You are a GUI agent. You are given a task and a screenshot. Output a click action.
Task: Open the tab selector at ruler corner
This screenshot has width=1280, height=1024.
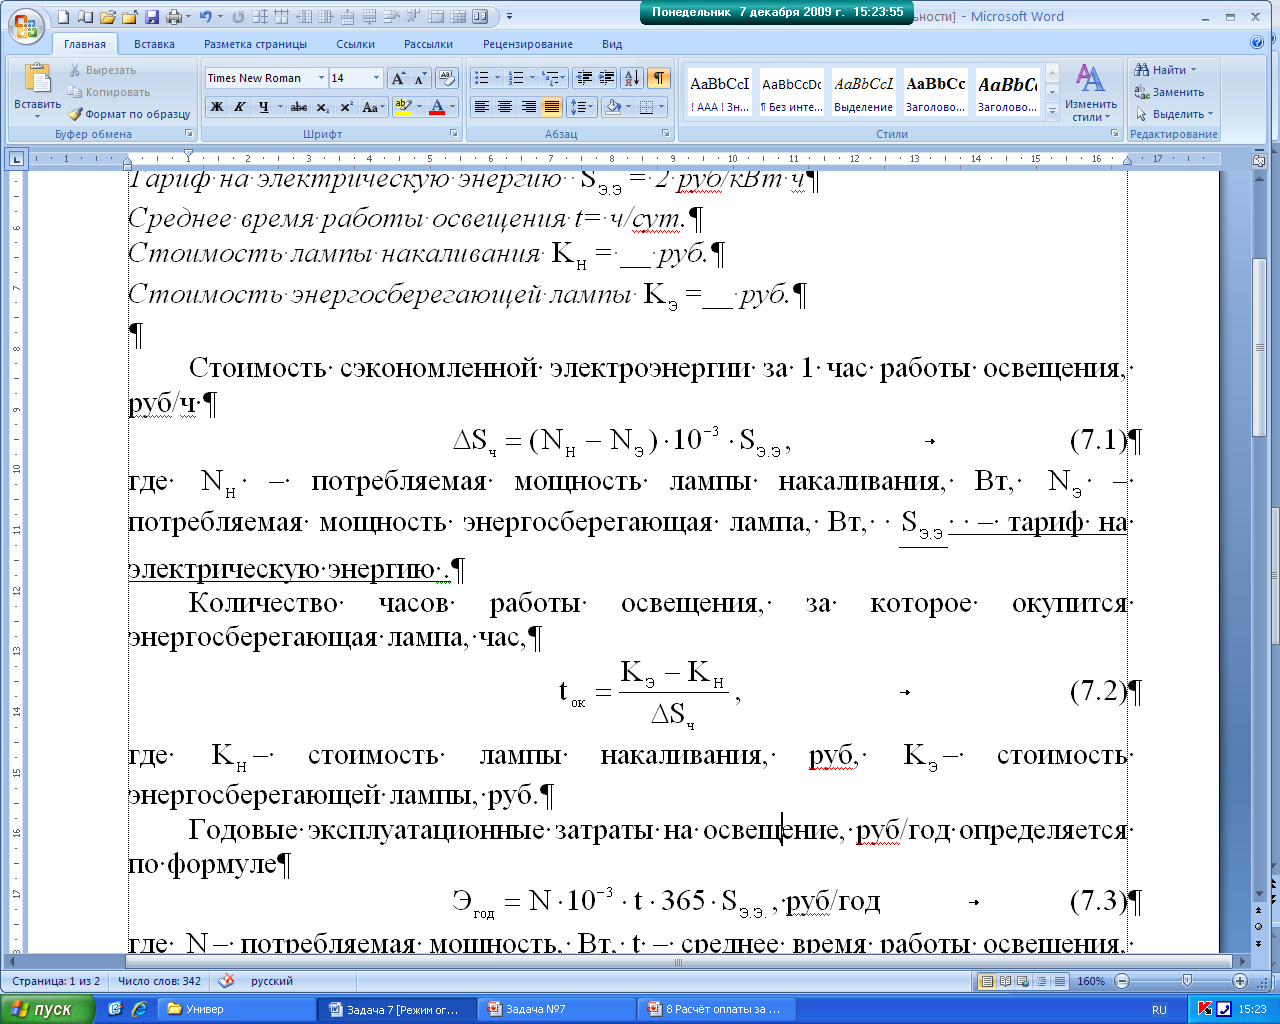click(16, 158)
